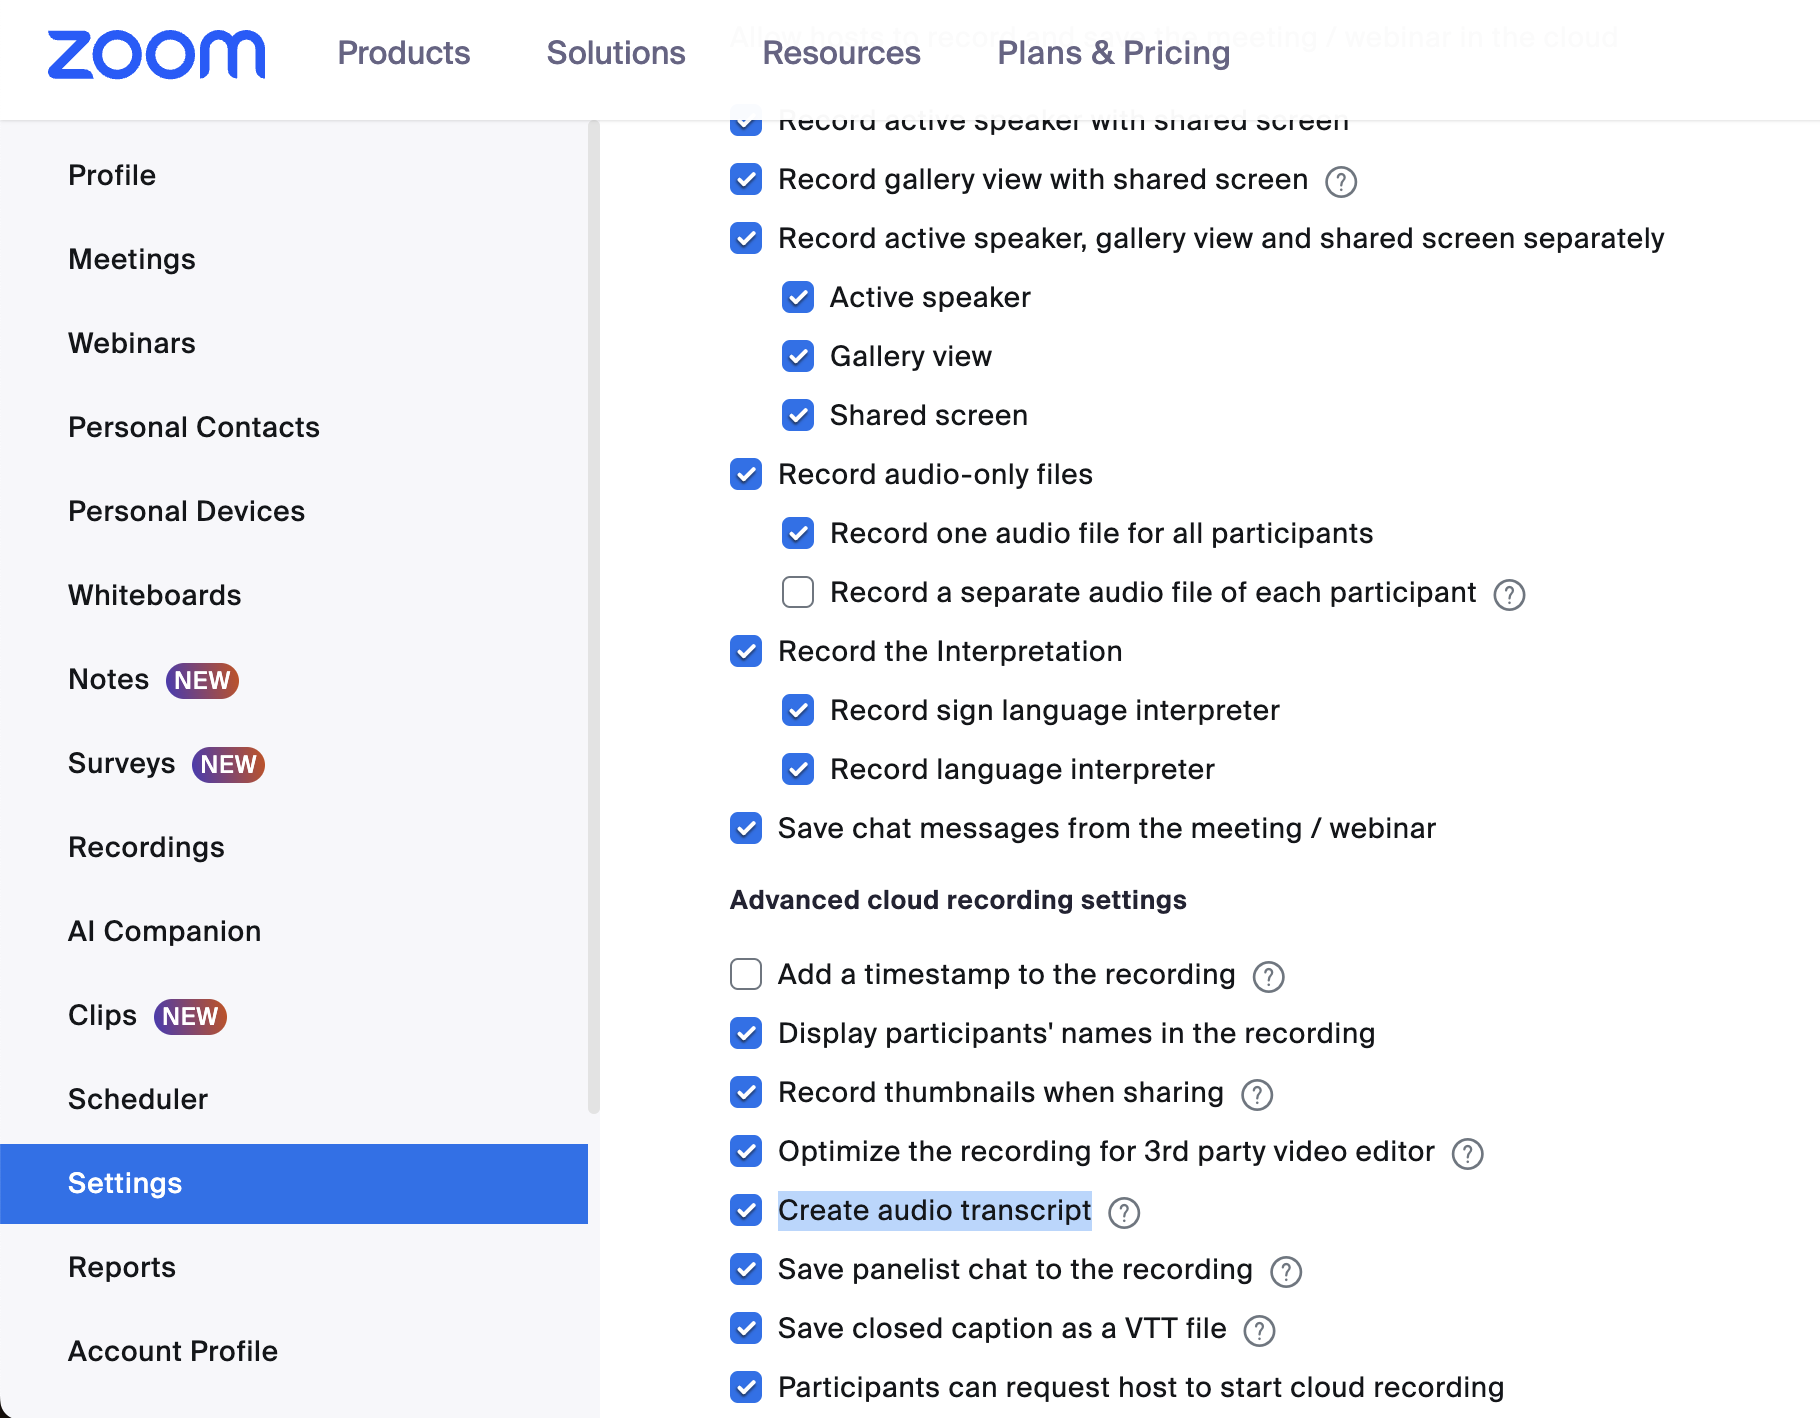
Task: Visit the Plans & Pricing link
Action: tap(1113, 53)
